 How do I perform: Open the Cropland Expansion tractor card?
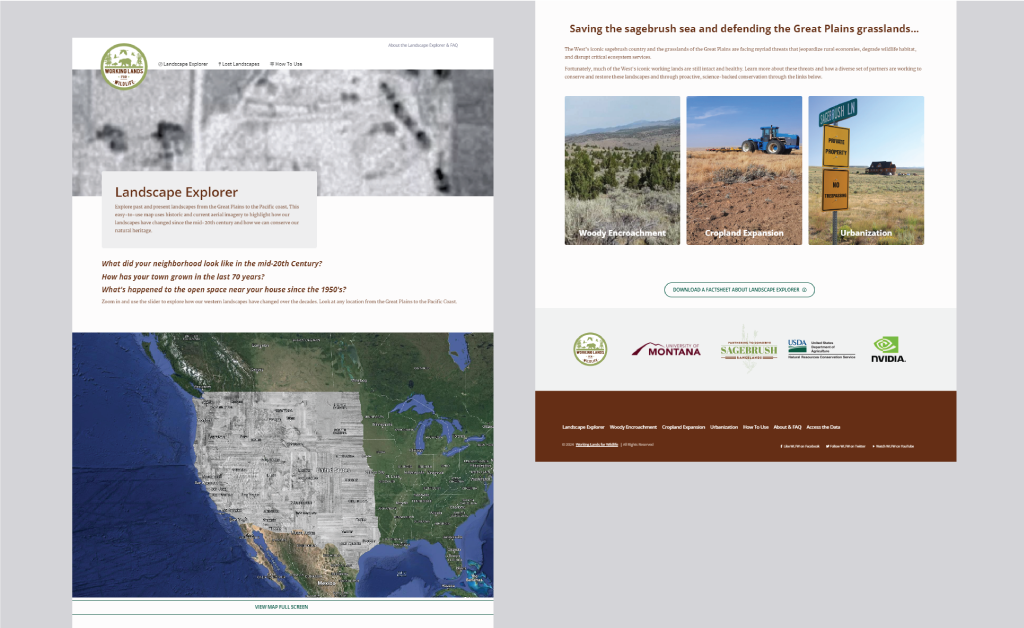744,170
